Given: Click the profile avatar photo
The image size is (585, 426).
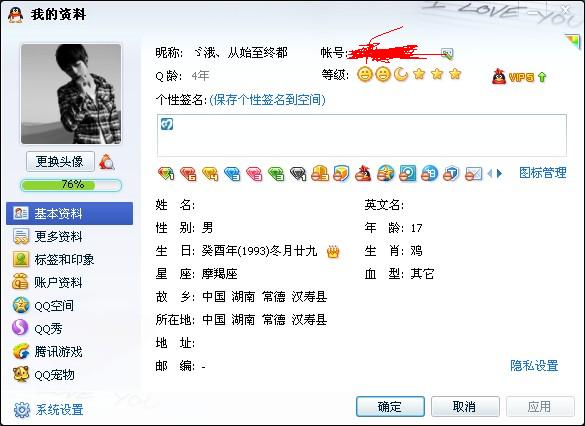Looking at the screenshot, I should pos(71,94).
